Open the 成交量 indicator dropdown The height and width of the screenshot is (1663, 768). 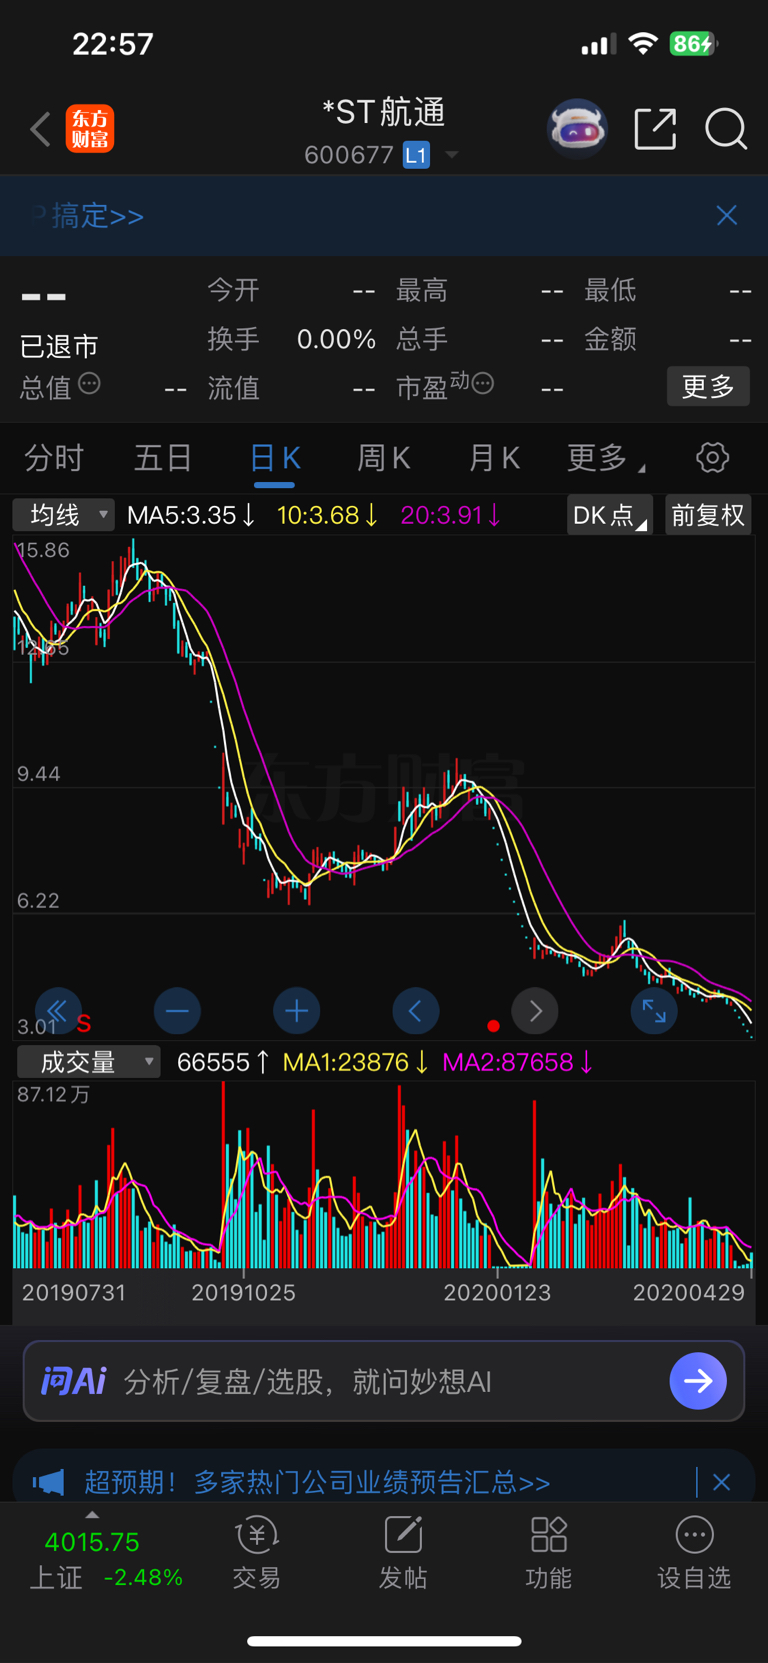pos(88,1062)
